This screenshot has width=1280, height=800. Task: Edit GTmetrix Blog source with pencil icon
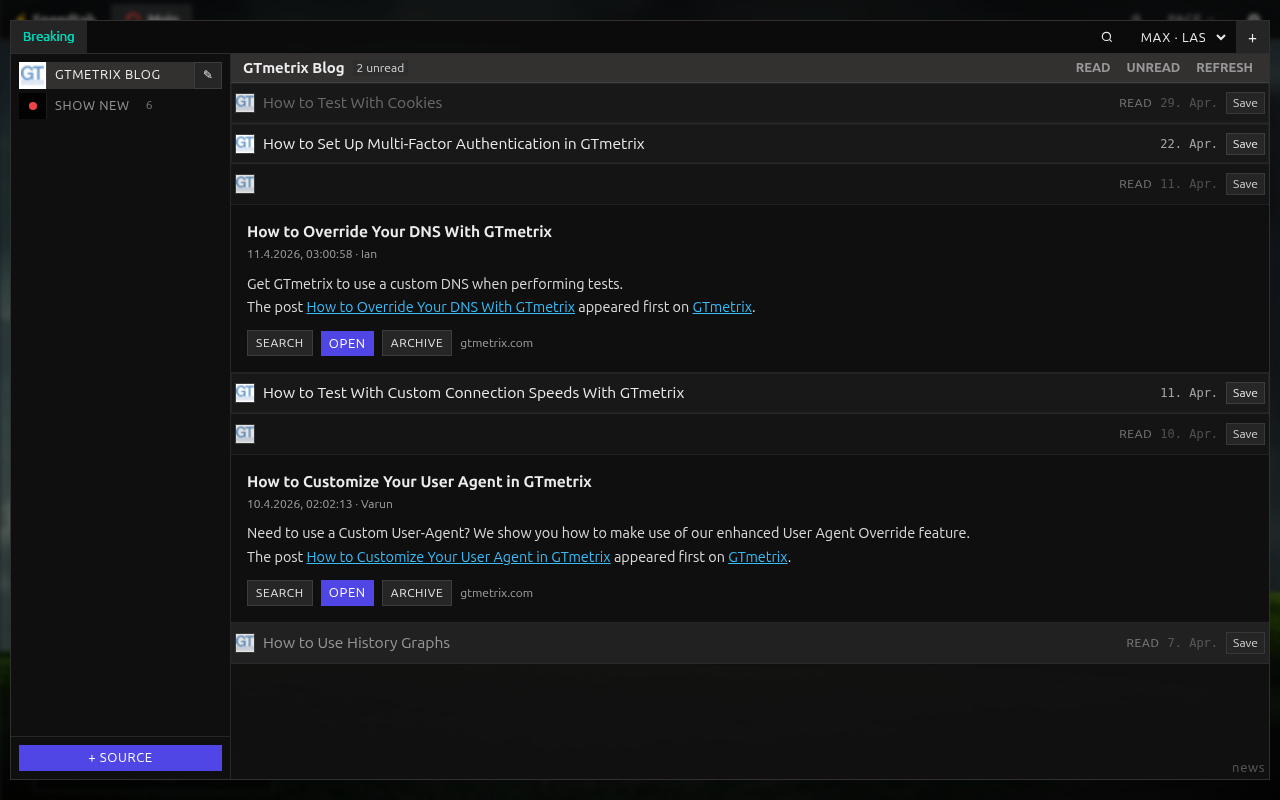tap(208, 75)
